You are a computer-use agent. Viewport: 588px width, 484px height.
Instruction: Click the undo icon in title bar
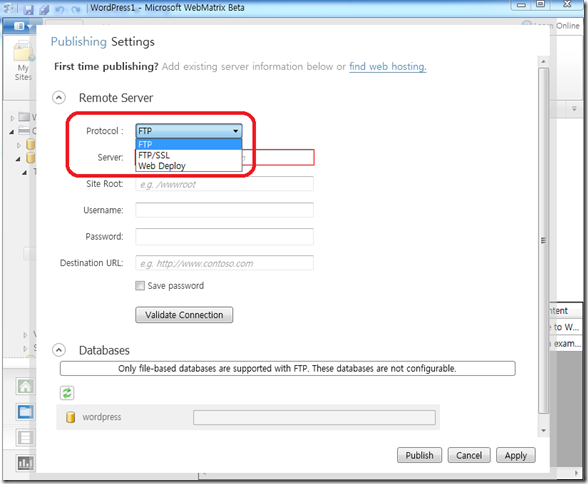pos(60,9)
